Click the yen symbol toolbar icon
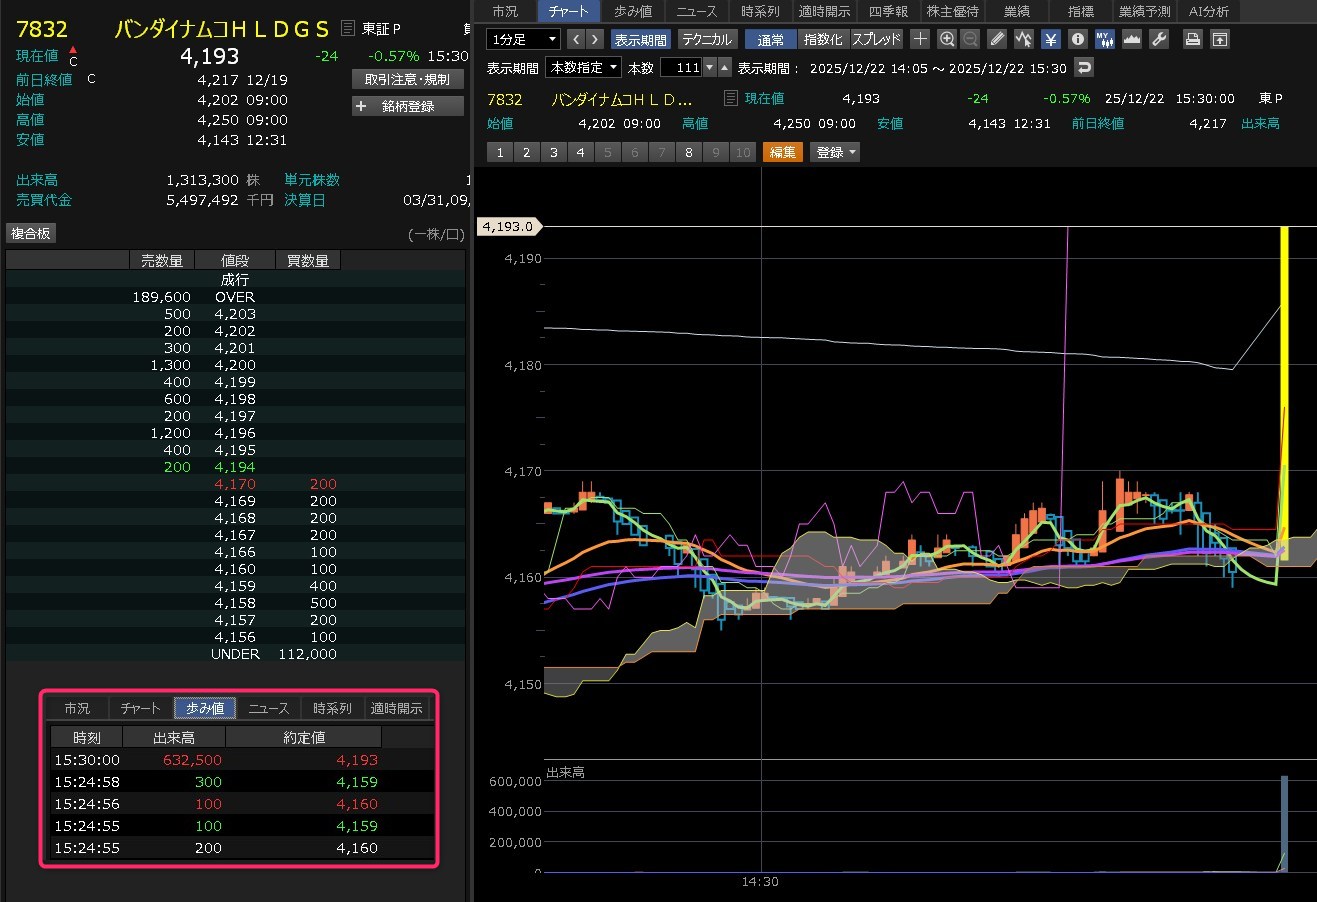Image resolution: width=1317 pixels, height=902 pixels. pyautogui.click(x=1051, y=39)
